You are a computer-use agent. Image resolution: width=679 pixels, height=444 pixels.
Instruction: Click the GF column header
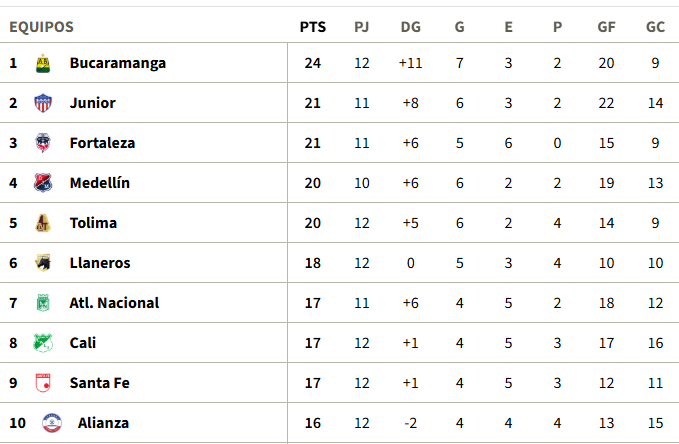click(606, 27)
